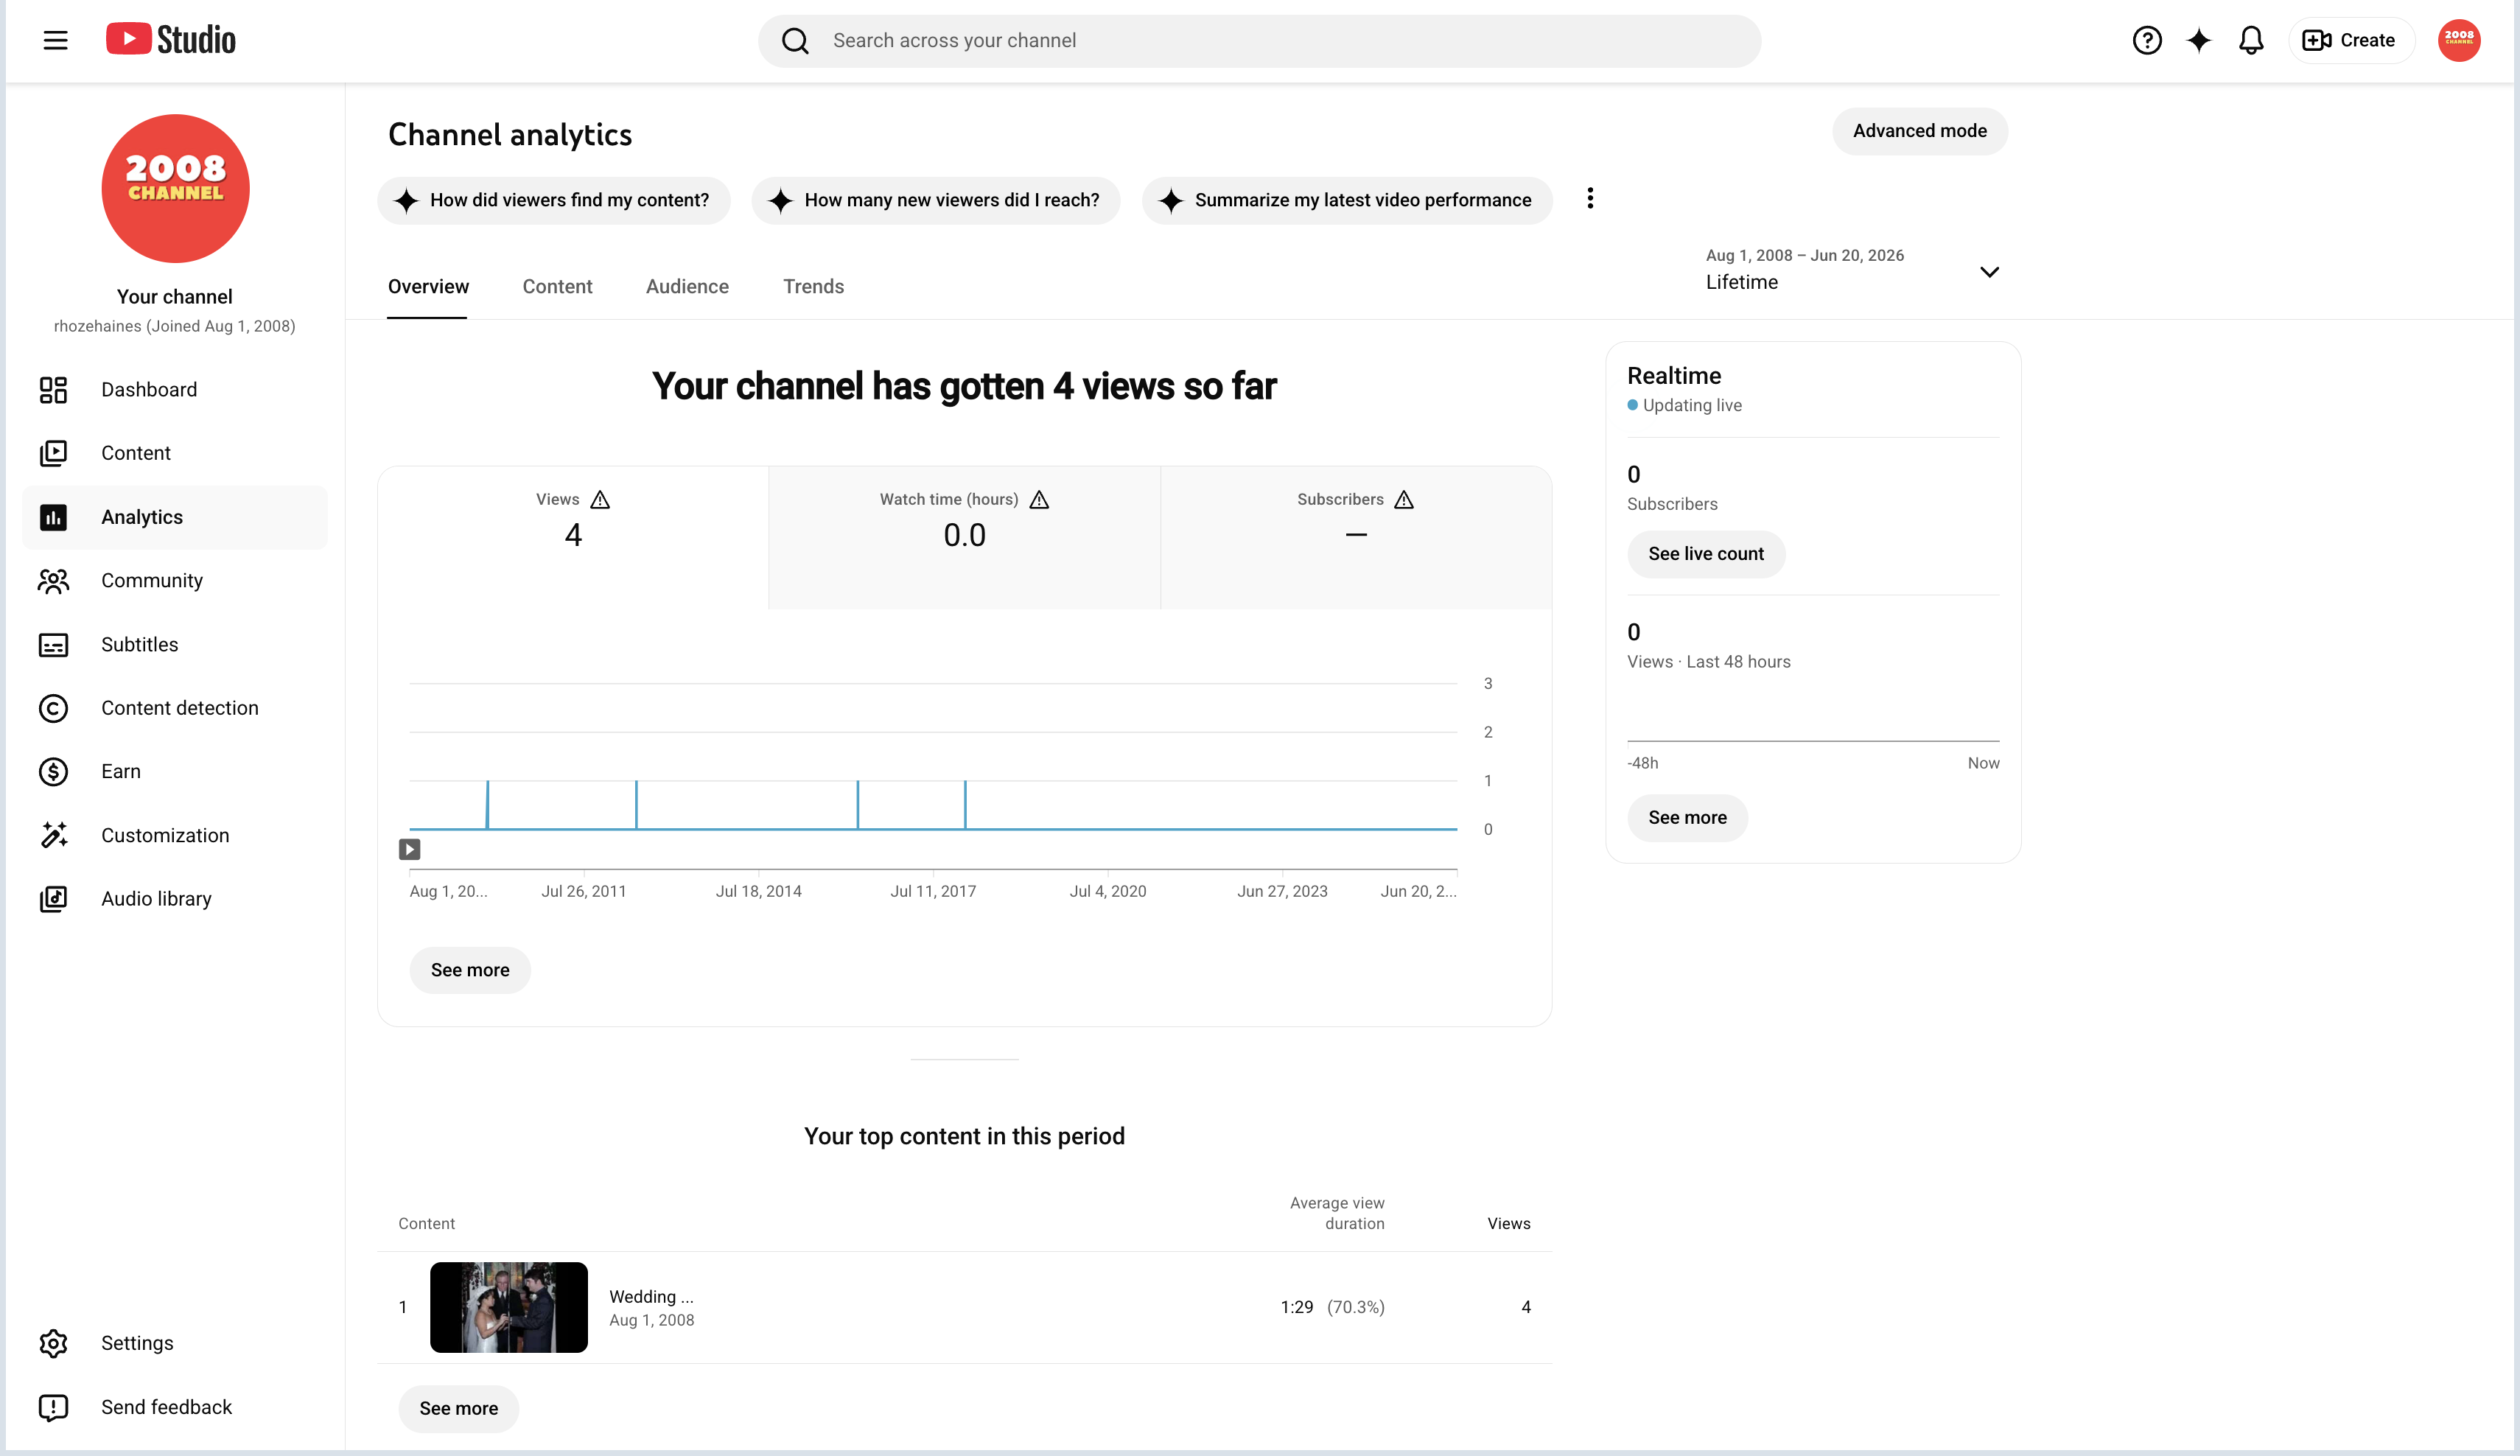The image size is (2520, 1456).
Task: Click the Send feedback icon
Action: 53,1407
